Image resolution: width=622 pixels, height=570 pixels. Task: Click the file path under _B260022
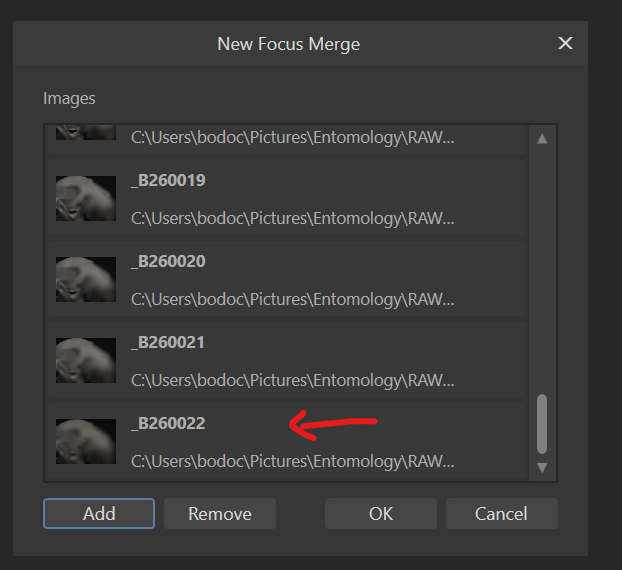293,461
